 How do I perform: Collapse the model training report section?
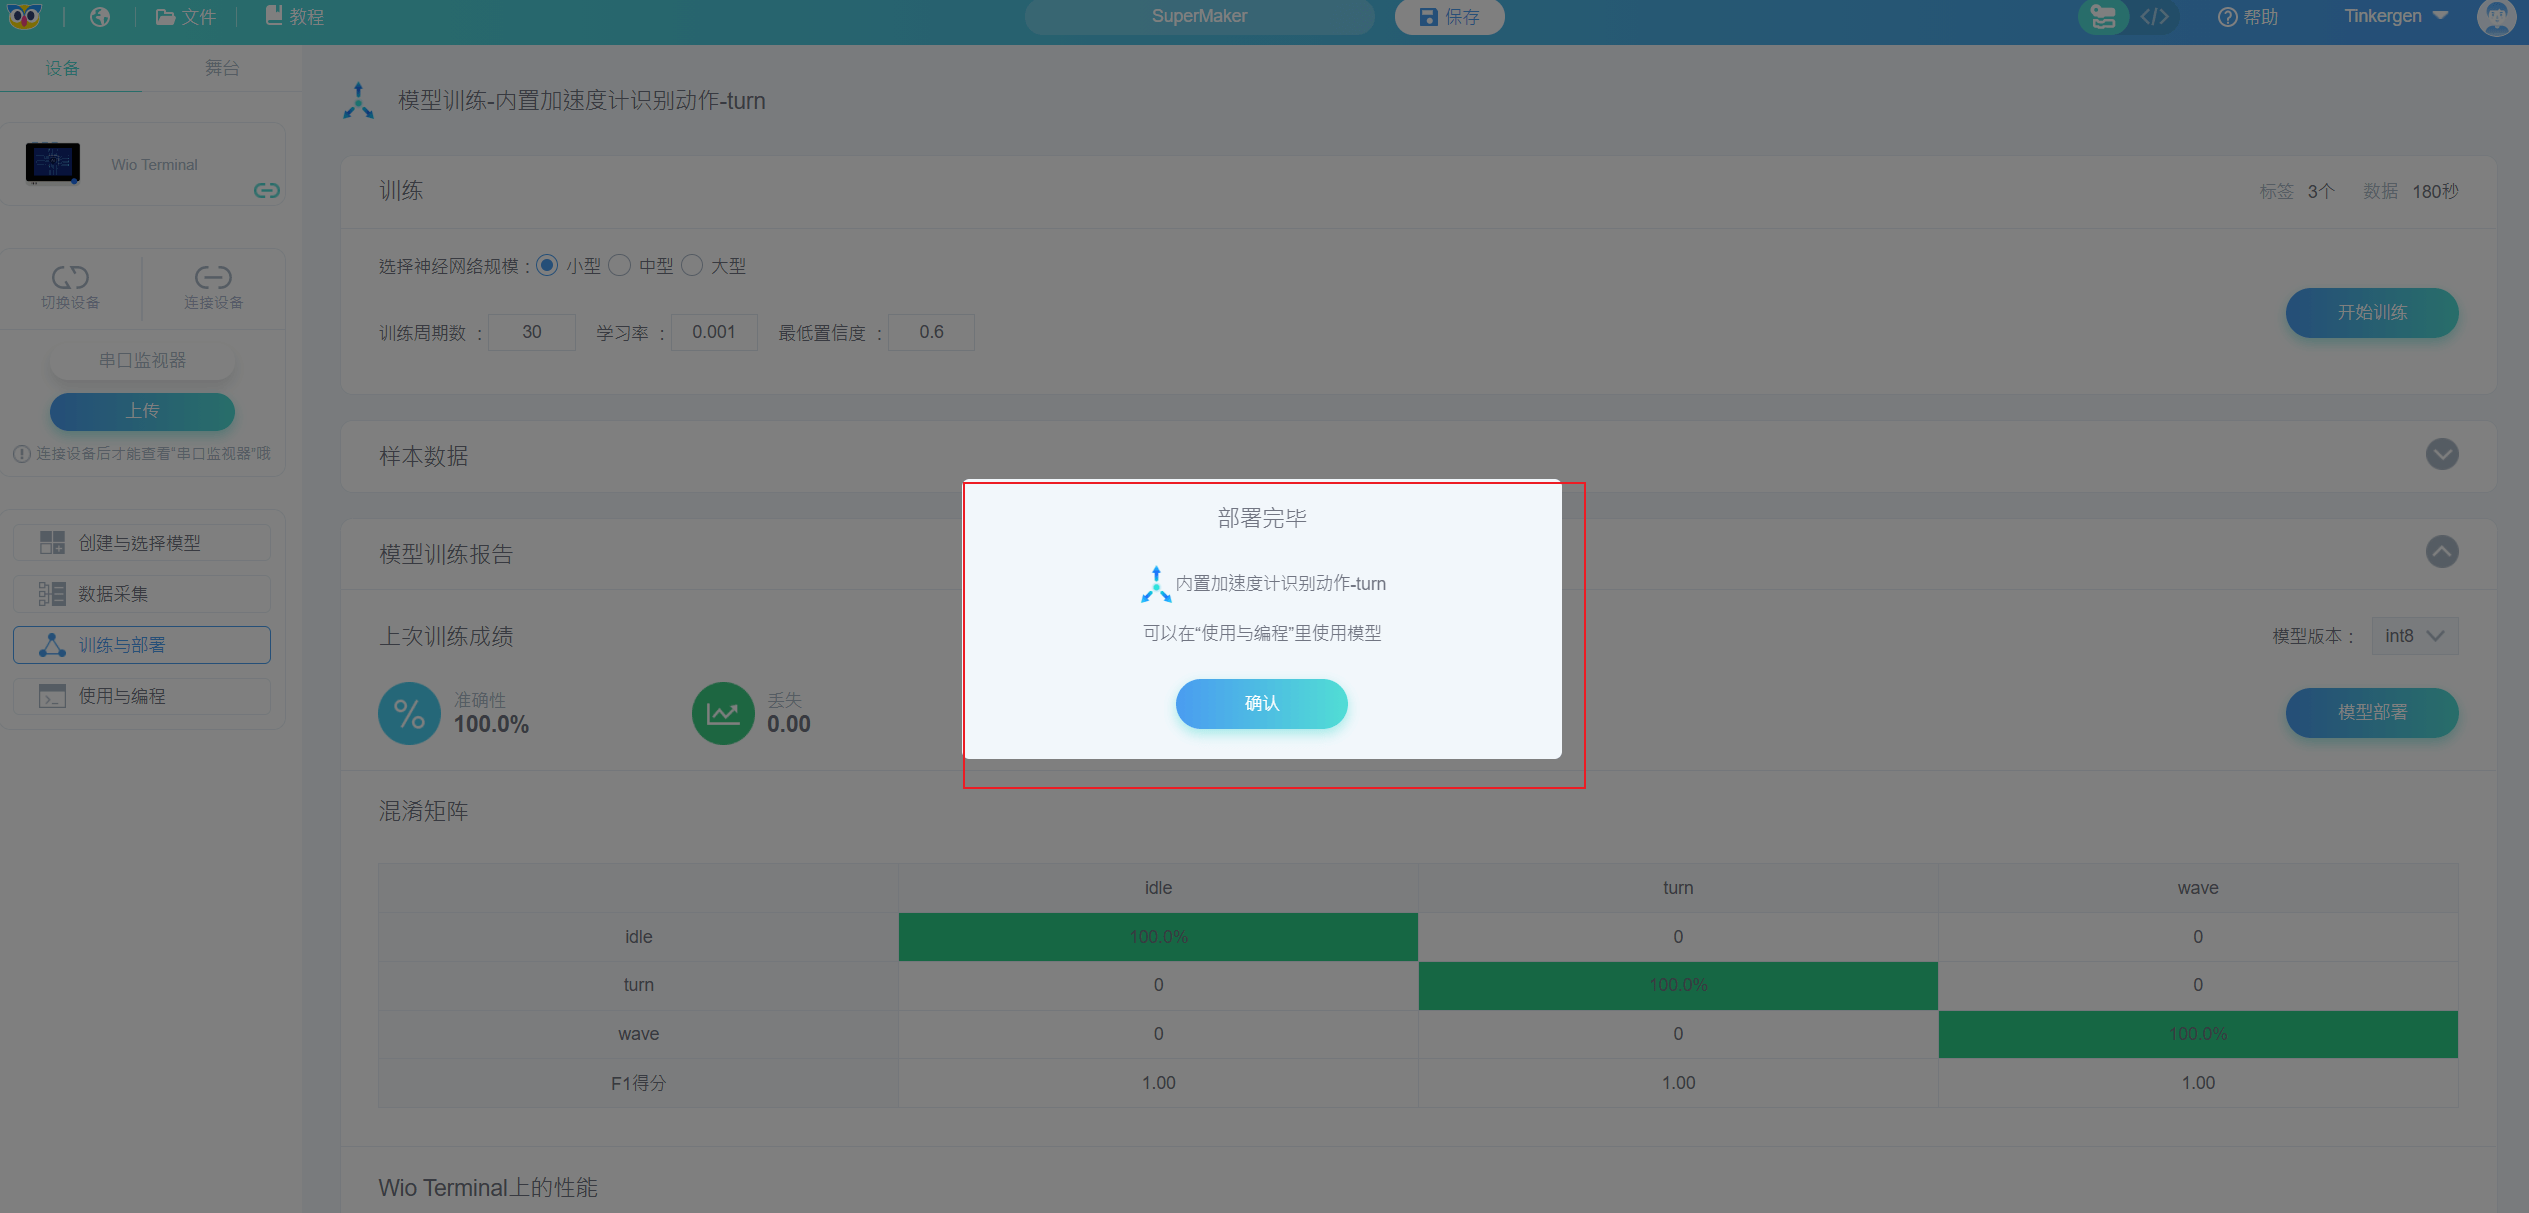[x=2441, y=552]
